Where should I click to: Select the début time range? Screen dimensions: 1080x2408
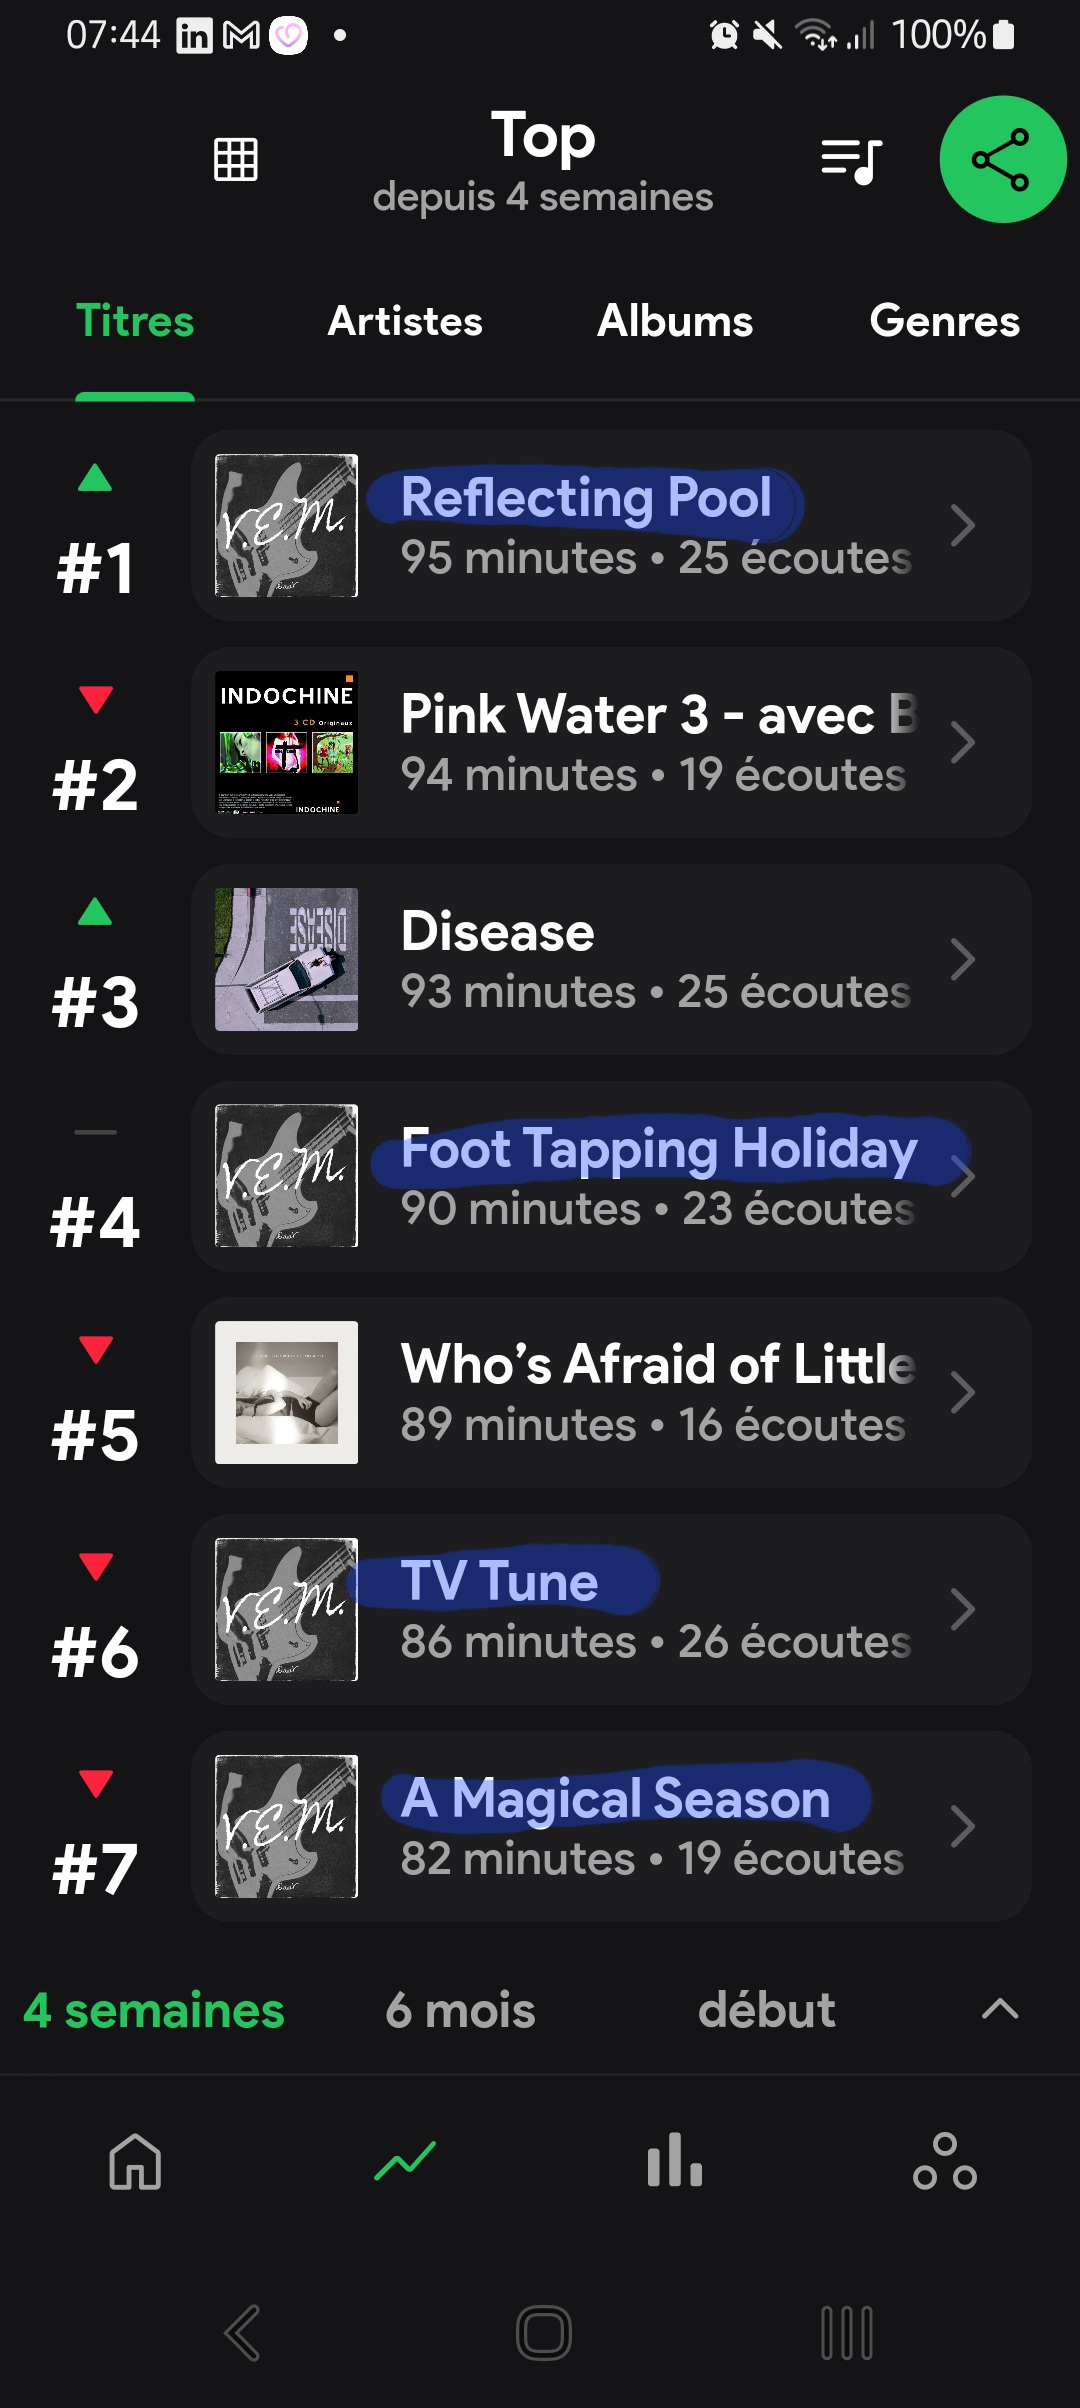[x=766, y=2010]
